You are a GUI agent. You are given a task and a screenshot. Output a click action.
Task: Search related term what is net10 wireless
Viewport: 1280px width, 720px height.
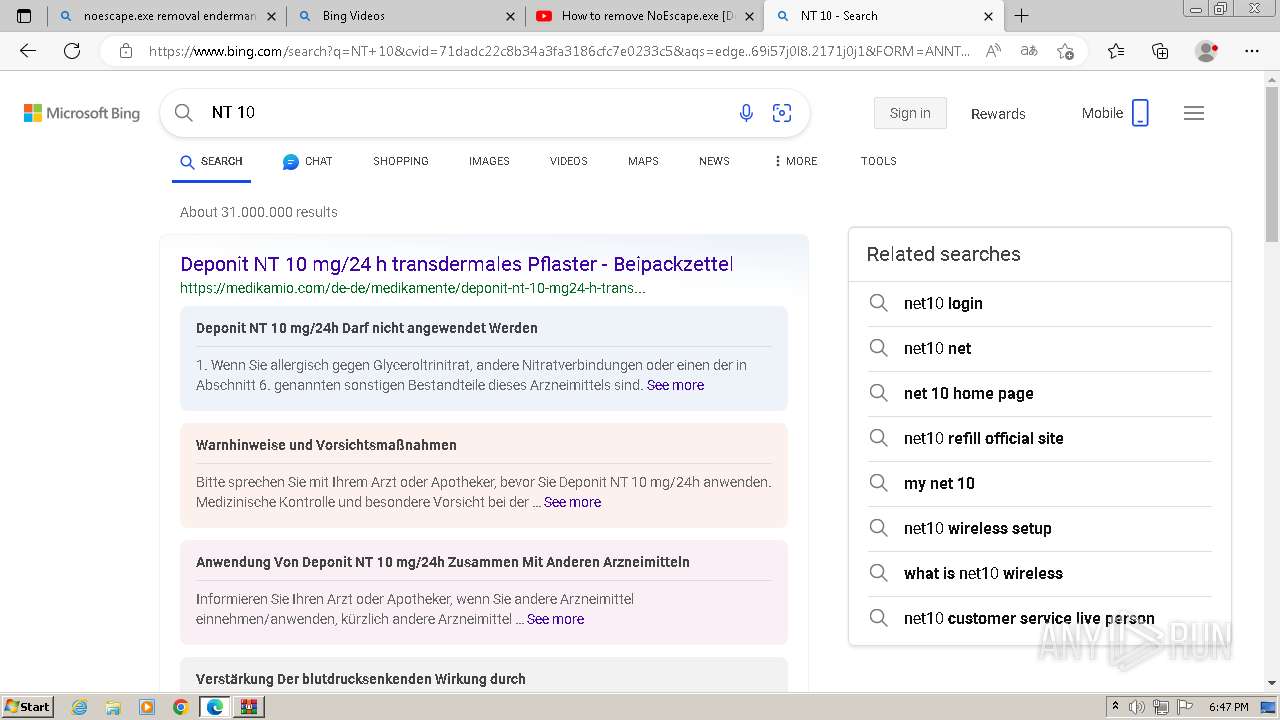1040,573
